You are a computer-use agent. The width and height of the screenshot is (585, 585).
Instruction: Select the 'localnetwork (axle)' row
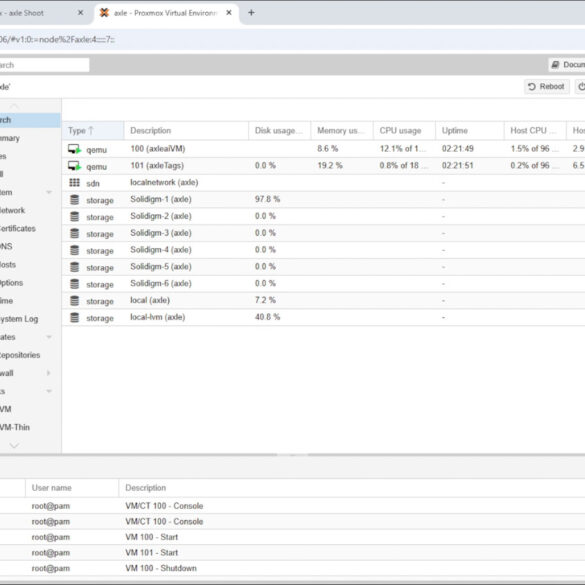pyautogui.click(x=323, y=182)
